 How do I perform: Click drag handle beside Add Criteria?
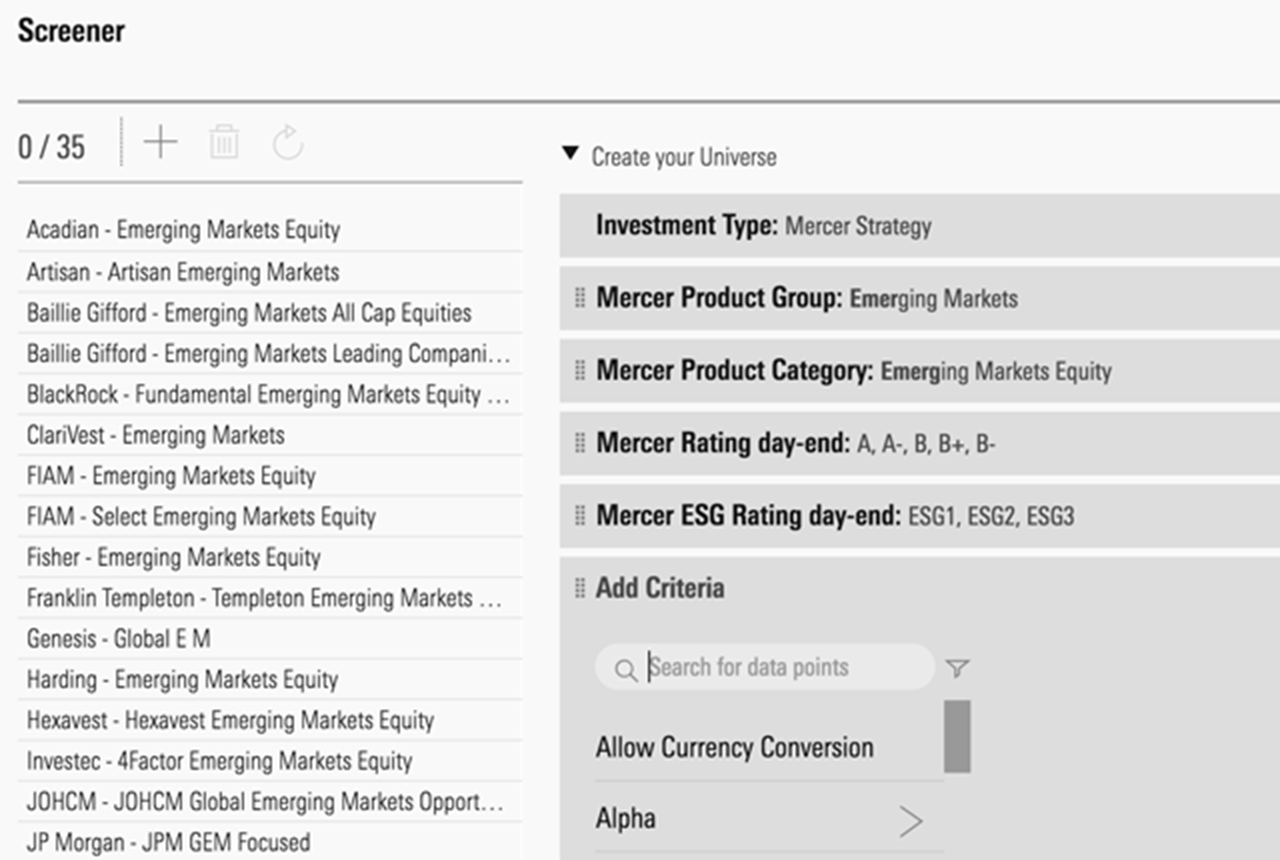[x=580, y=588]
